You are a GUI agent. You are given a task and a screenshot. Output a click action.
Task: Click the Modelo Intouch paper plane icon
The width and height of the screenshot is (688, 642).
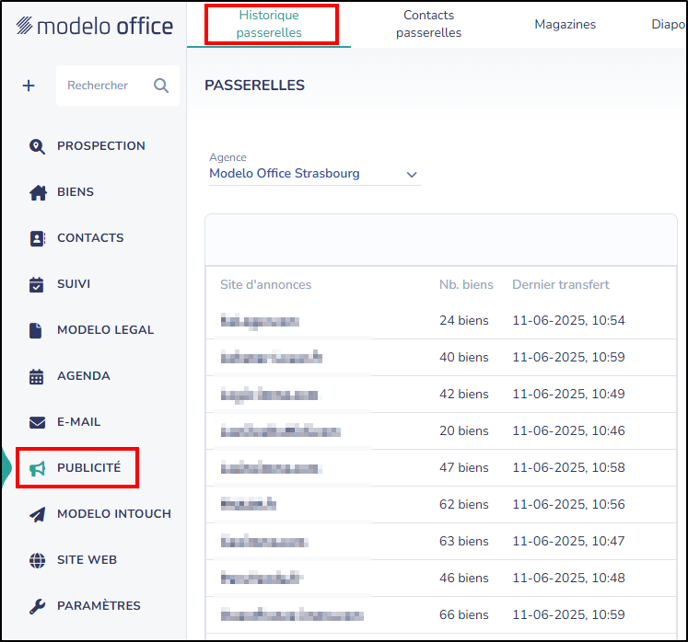coord(37,514)
